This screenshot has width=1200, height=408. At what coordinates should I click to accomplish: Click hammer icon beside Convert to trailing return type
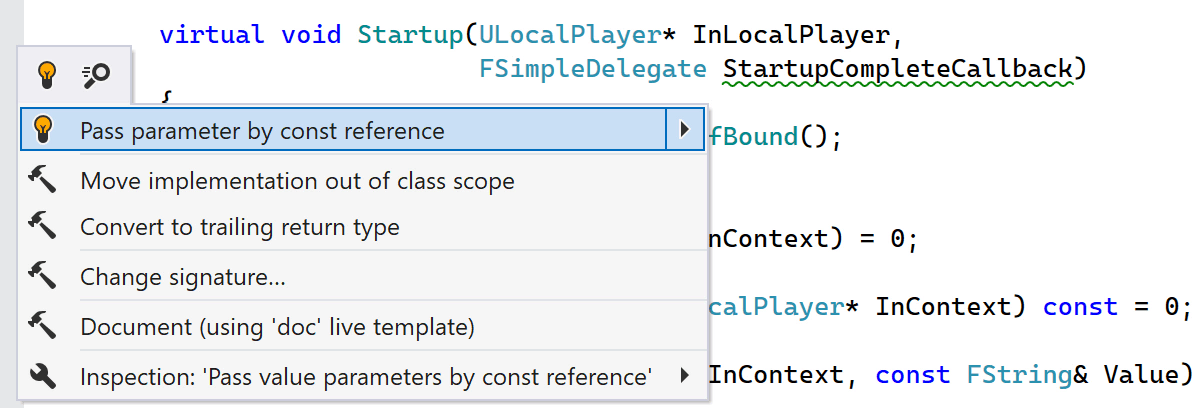[x=43, y=227]
